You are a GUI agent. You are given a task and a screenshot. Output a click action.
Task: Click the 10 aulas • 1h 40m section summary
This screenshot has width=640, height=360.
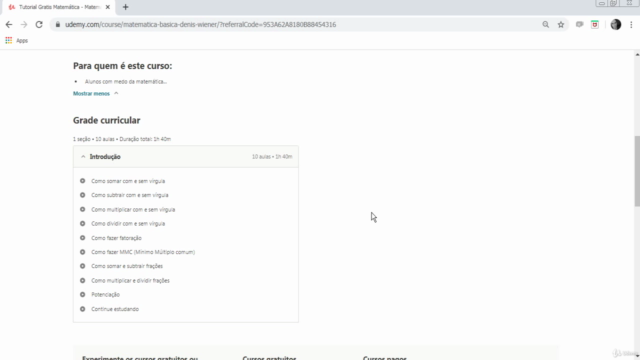pyautogui.click(x=272, y=157)
